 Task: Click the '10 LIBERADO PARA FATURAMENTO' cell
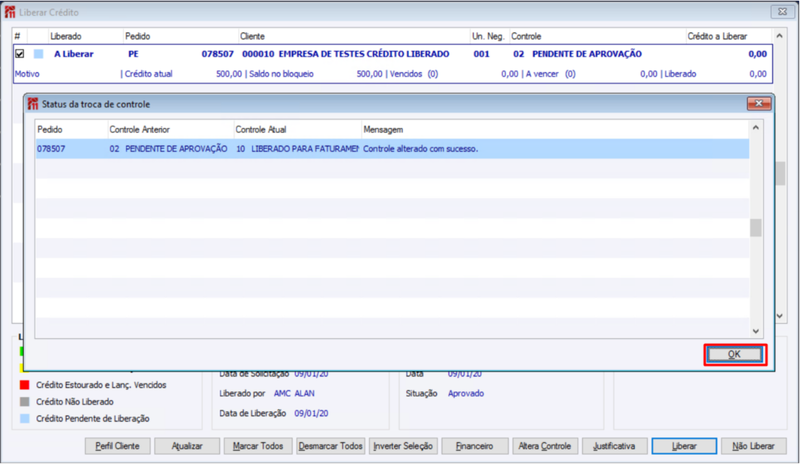[x=297, y=149]
